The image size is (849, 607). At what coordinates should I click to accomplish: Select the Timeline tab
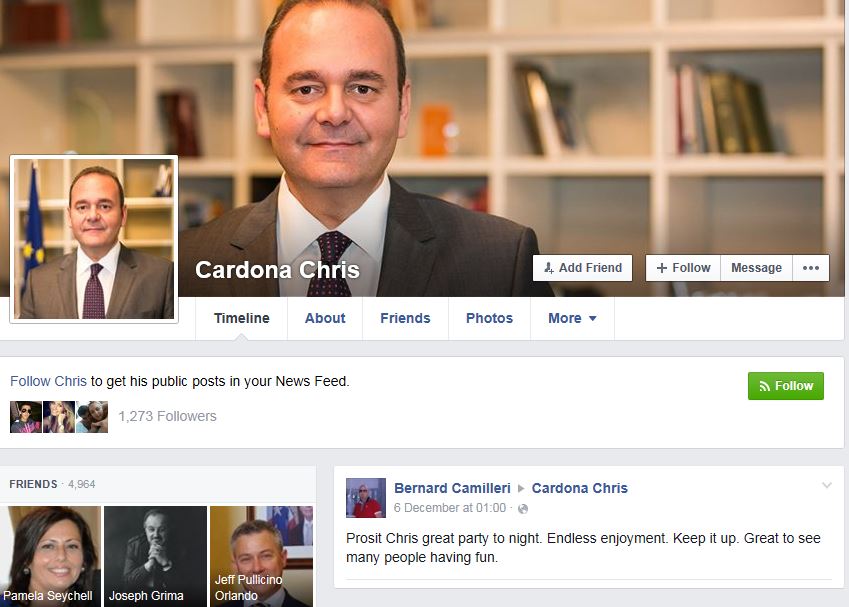(x=241, y=318)
